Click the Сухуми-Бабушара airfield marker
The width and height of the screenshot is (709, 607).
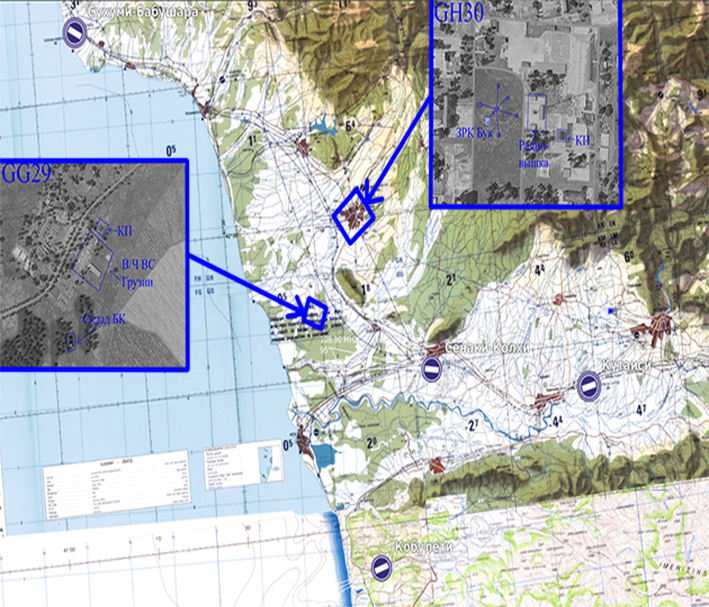pos(75,31)
